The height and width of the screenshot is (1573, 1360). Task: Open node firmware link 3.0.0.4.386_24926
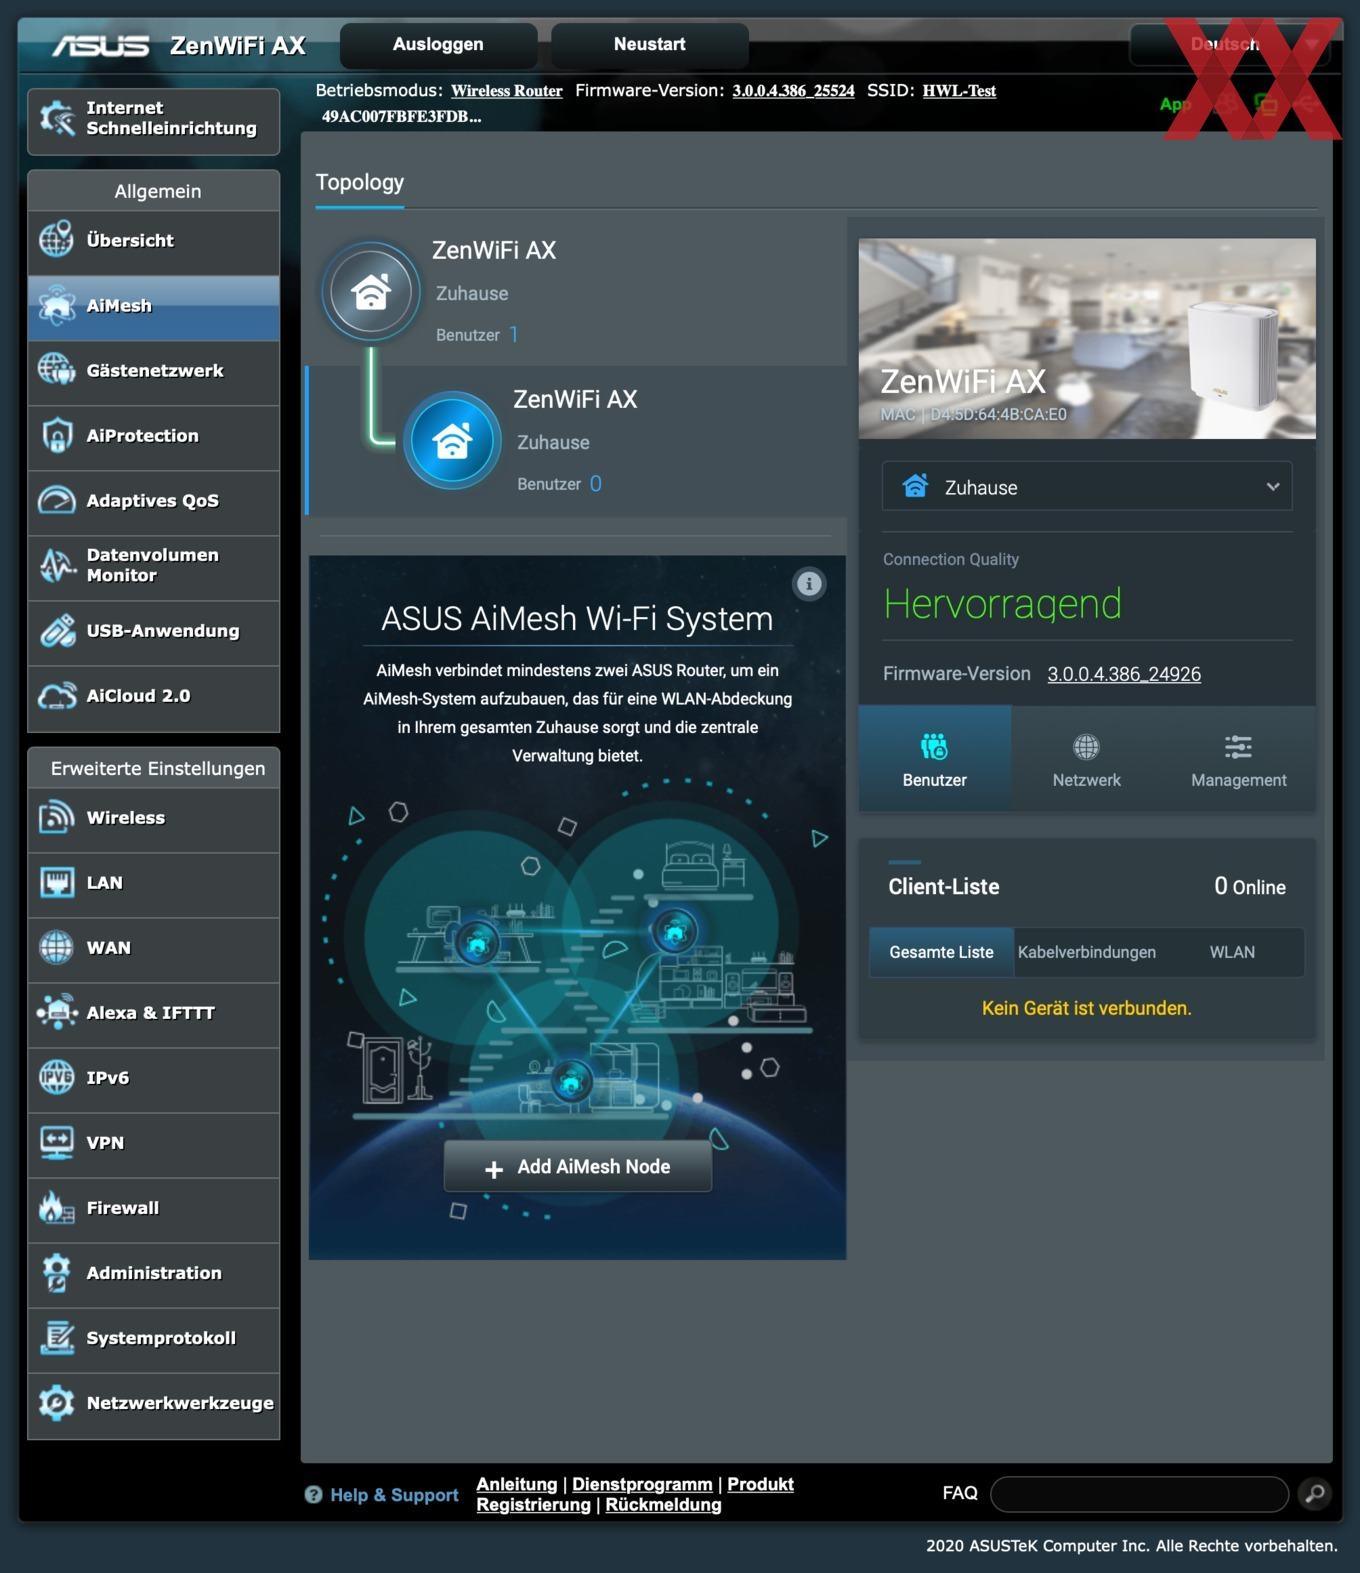tap(1124, 674)
